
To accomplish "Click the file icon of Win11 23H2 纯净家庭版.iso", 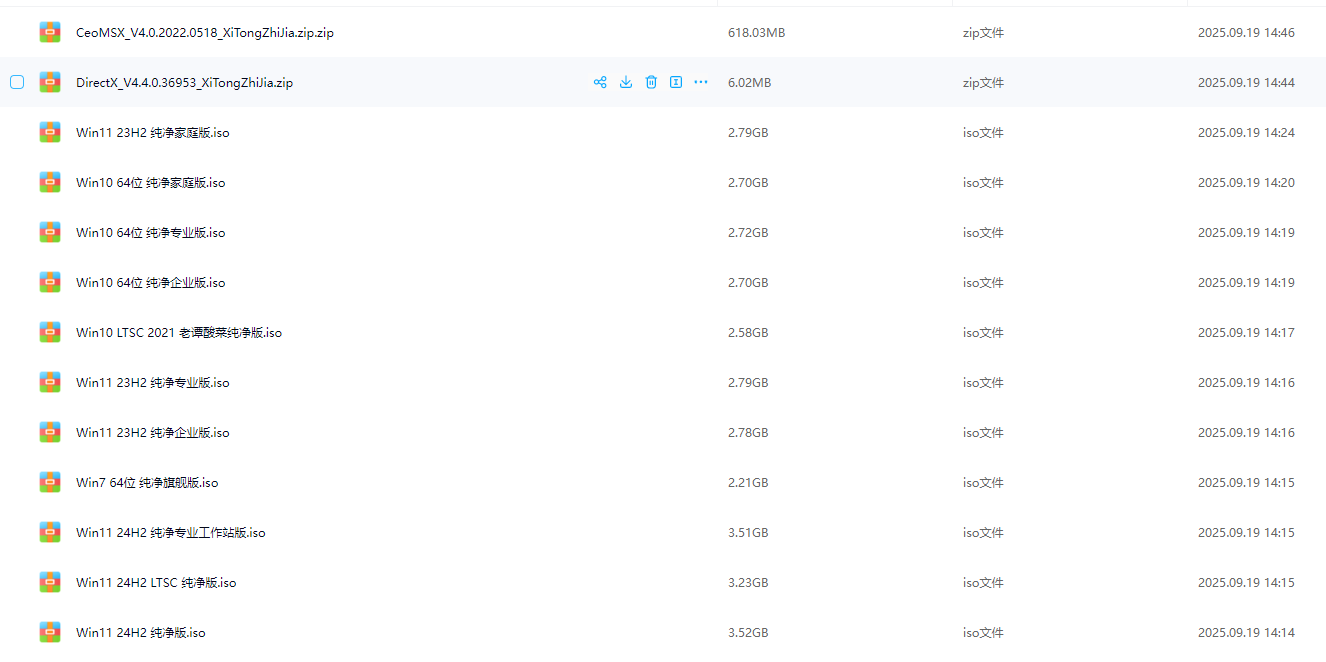I will [x=50, y=132].
